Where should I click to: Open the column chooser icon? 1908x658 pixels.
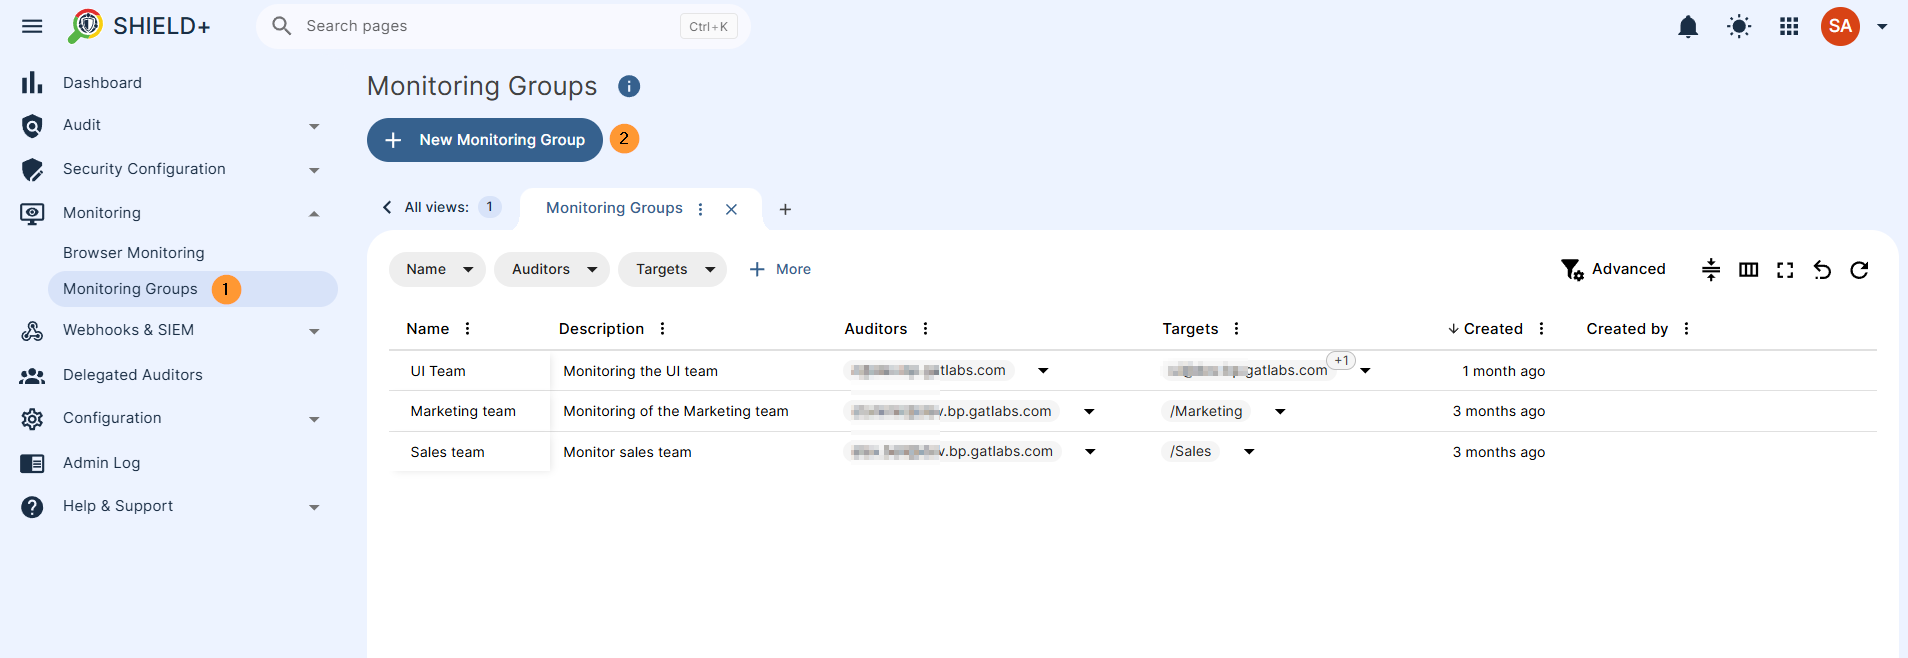click(x=1748, y=269)
